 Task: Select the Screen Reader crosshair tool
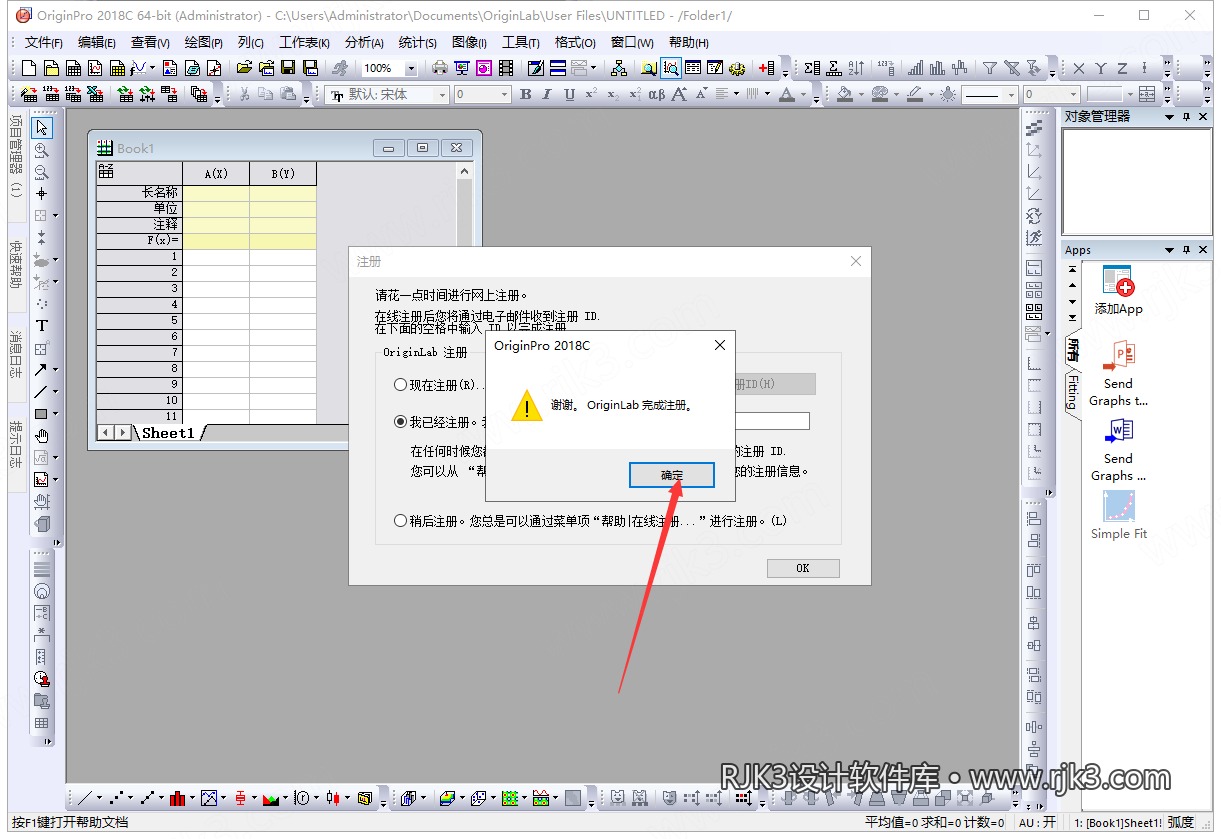tap(41, 193)
